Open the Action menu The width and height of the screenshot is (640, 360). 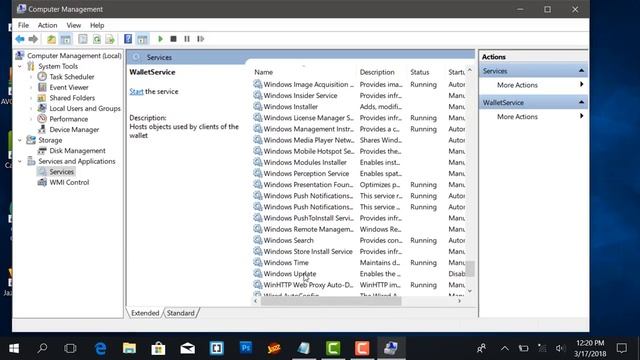tap(47, 25)
